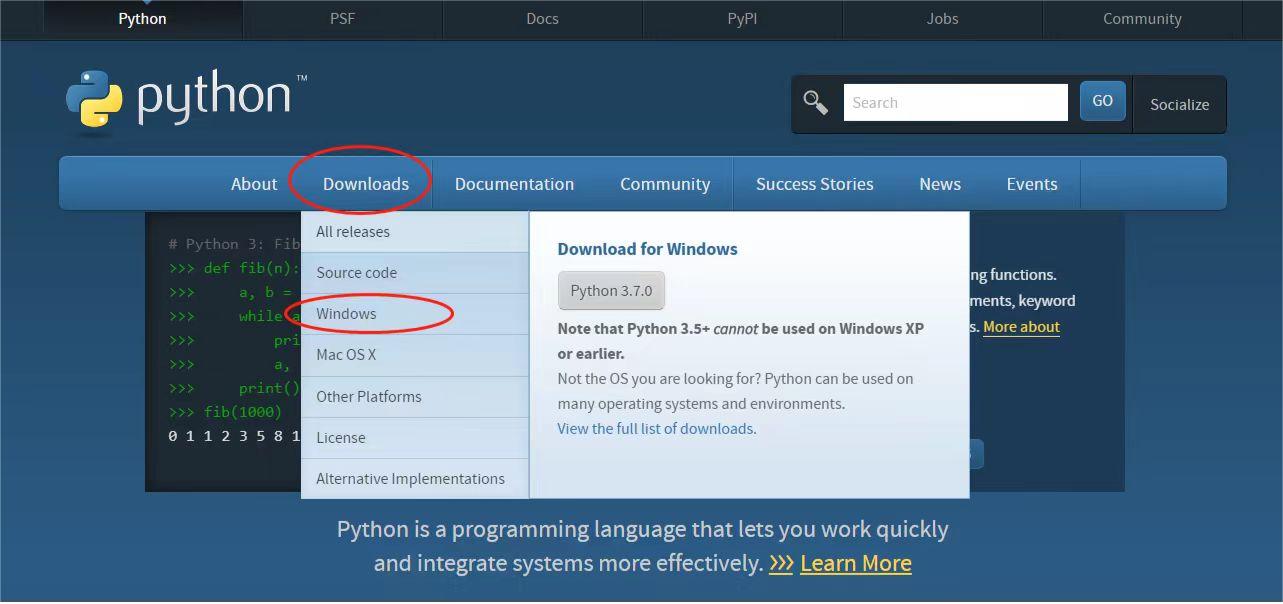Open the Jobs top tab

pos(942,19)
